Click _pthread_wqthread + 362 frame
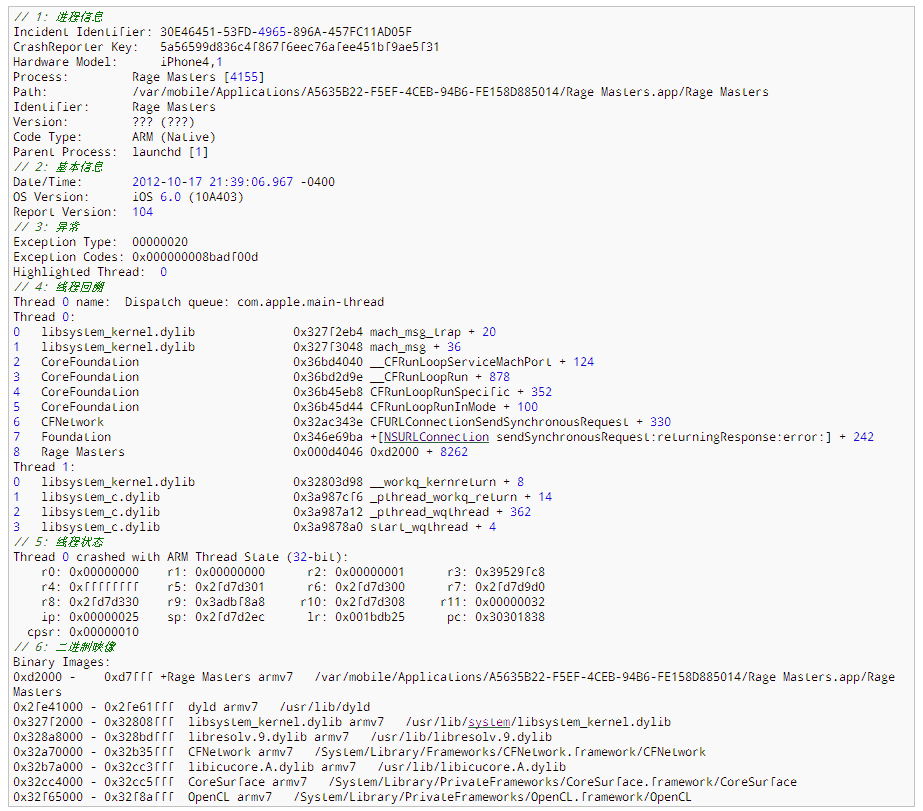The height and width of the screenshot is (811, 923). point(450,512)
